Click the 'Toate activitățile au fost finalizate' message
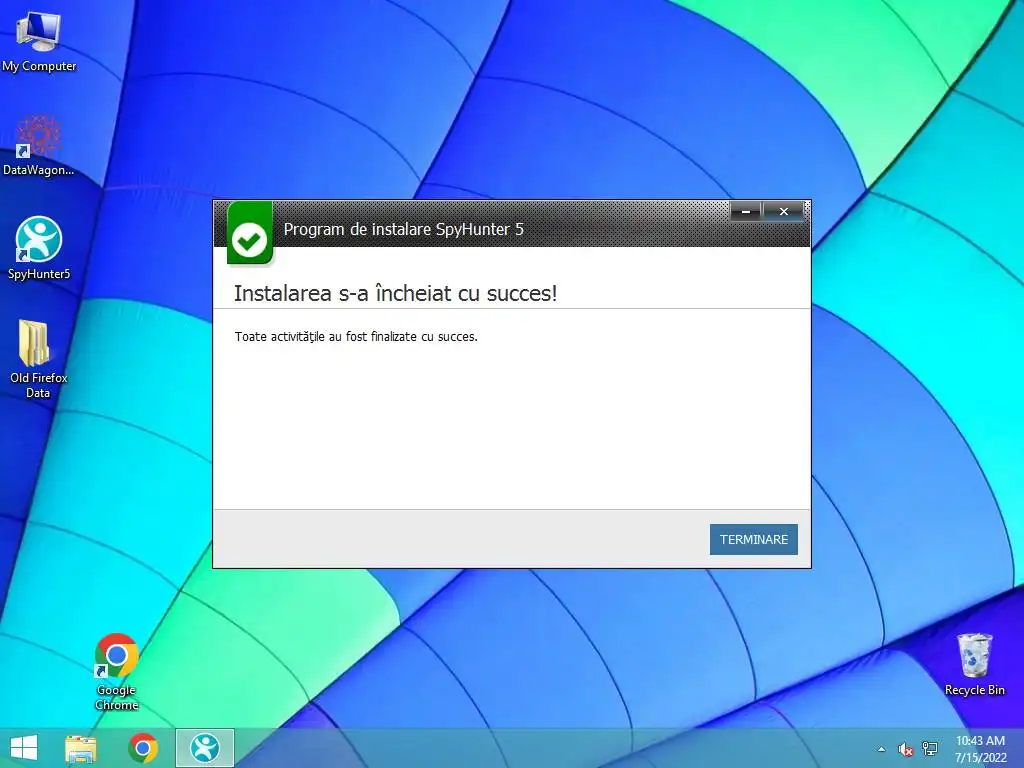The height and width of the screenshot is (768, 1024). [357, 337]
